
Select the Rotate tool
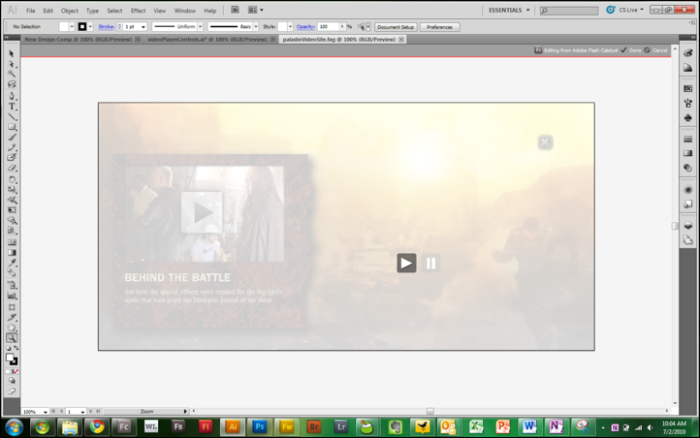(x=12, y=179)
